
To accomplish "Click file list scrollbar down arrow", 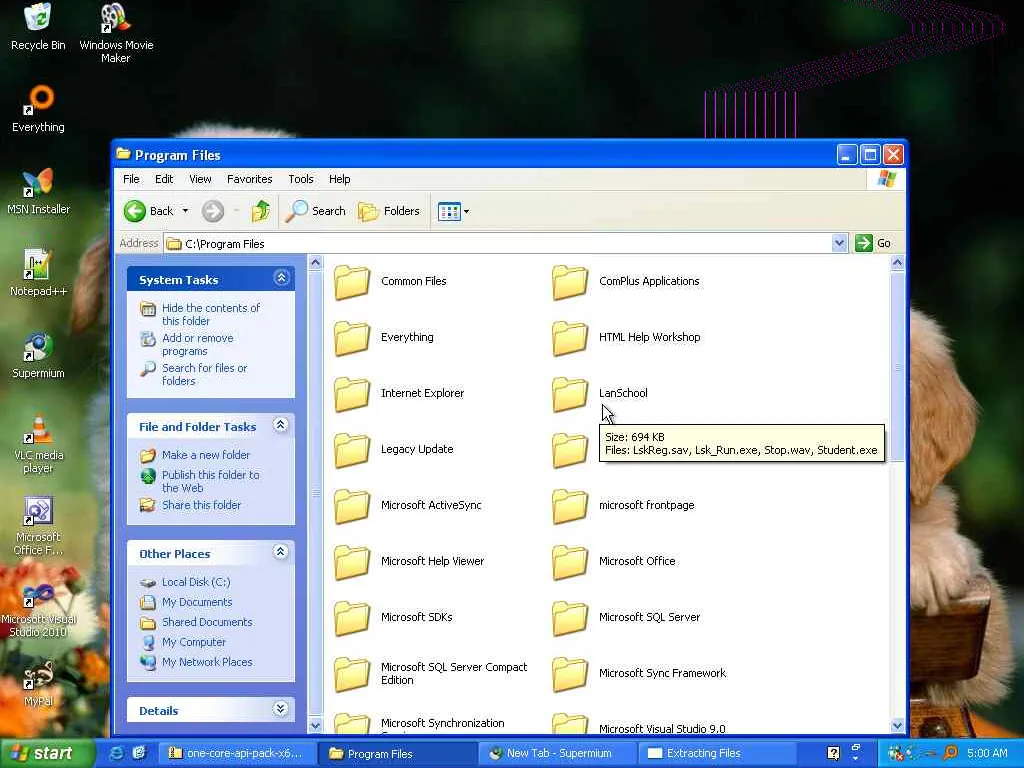I will click(x=897, y=726).
